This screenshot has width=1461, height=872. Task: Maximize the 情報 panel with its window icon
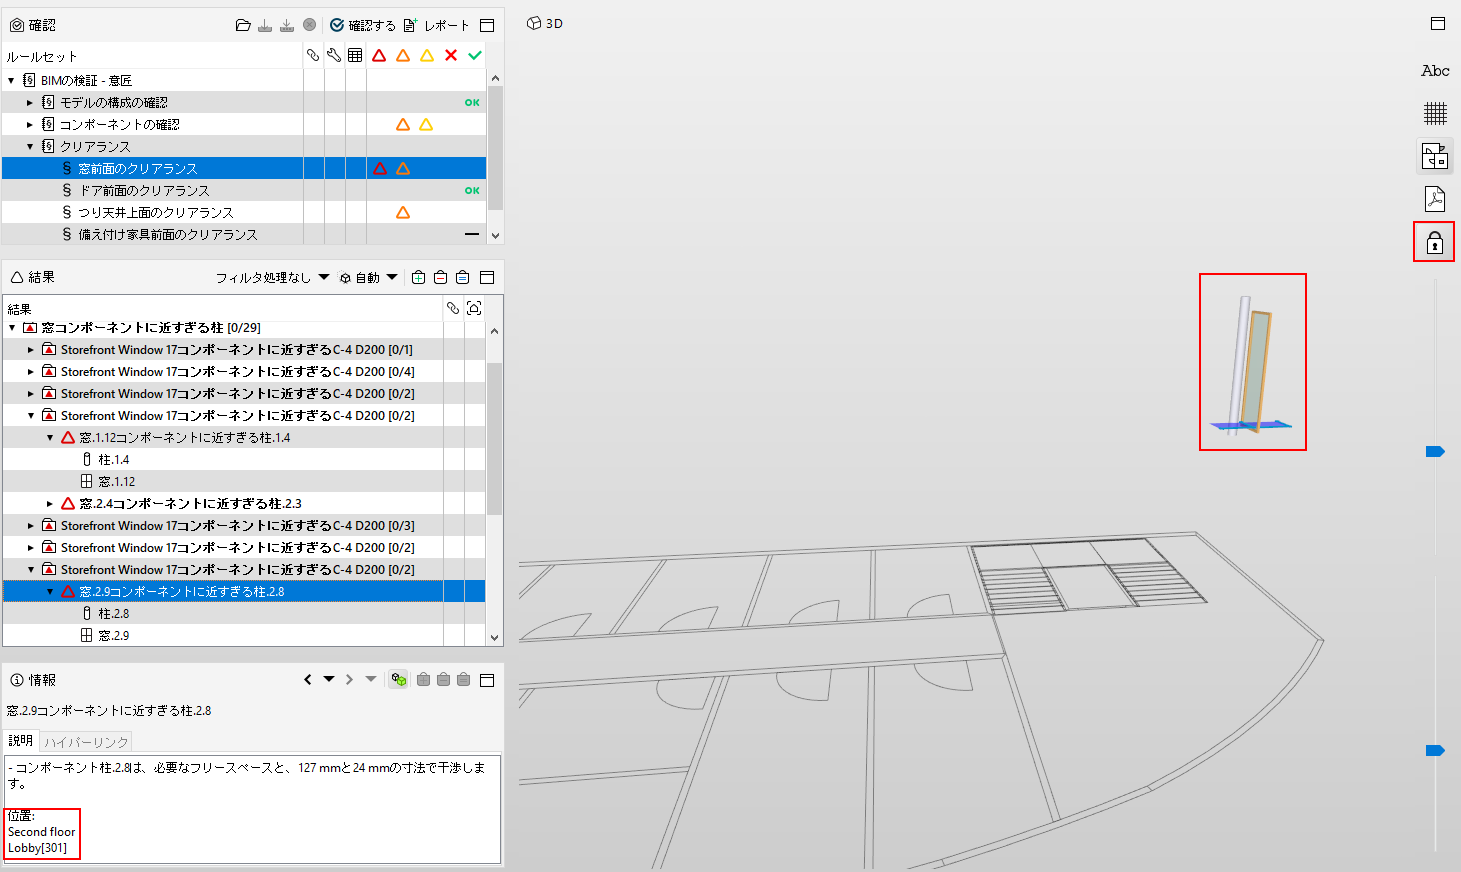point(487,680)
